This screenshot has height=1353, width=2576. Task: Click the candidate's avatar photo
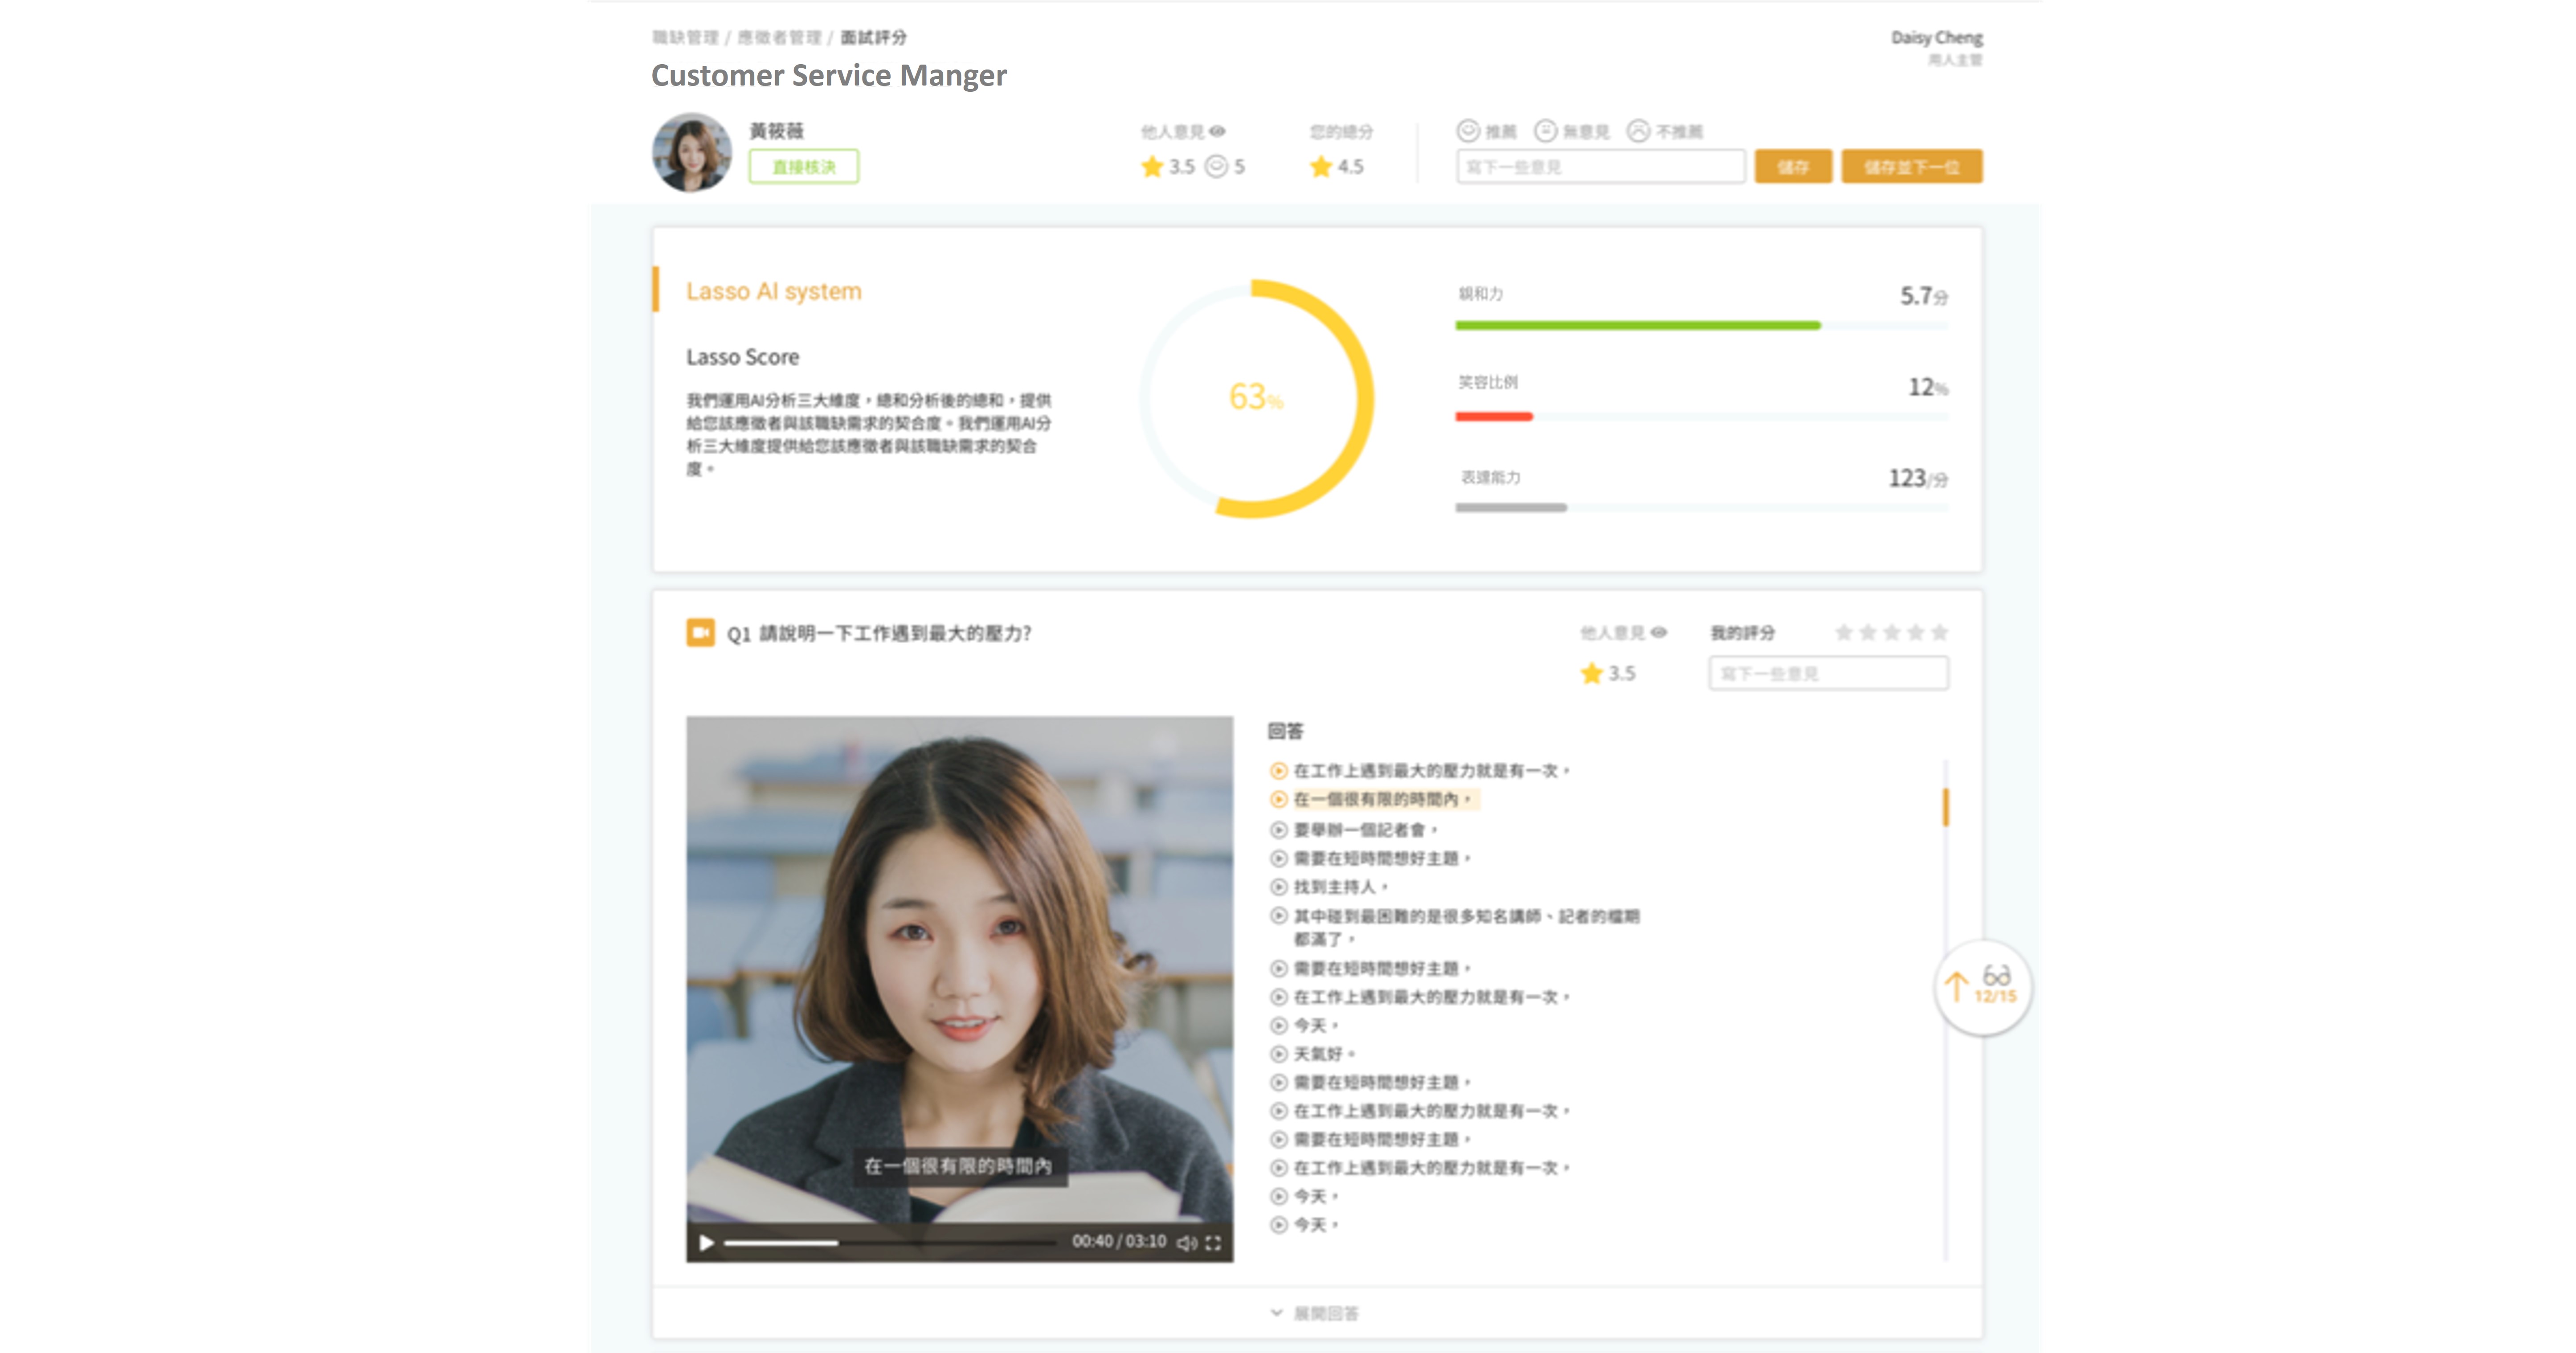(x=692, y=152)
